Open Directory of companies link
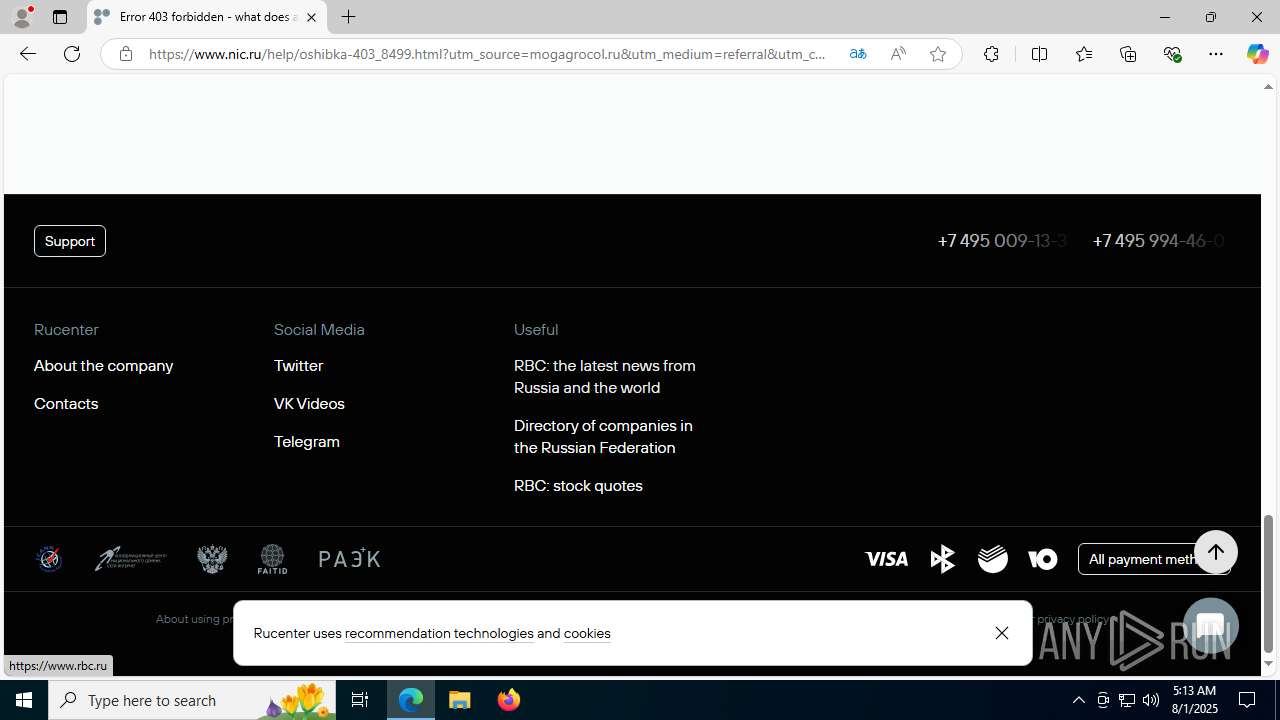 point(603,437)
